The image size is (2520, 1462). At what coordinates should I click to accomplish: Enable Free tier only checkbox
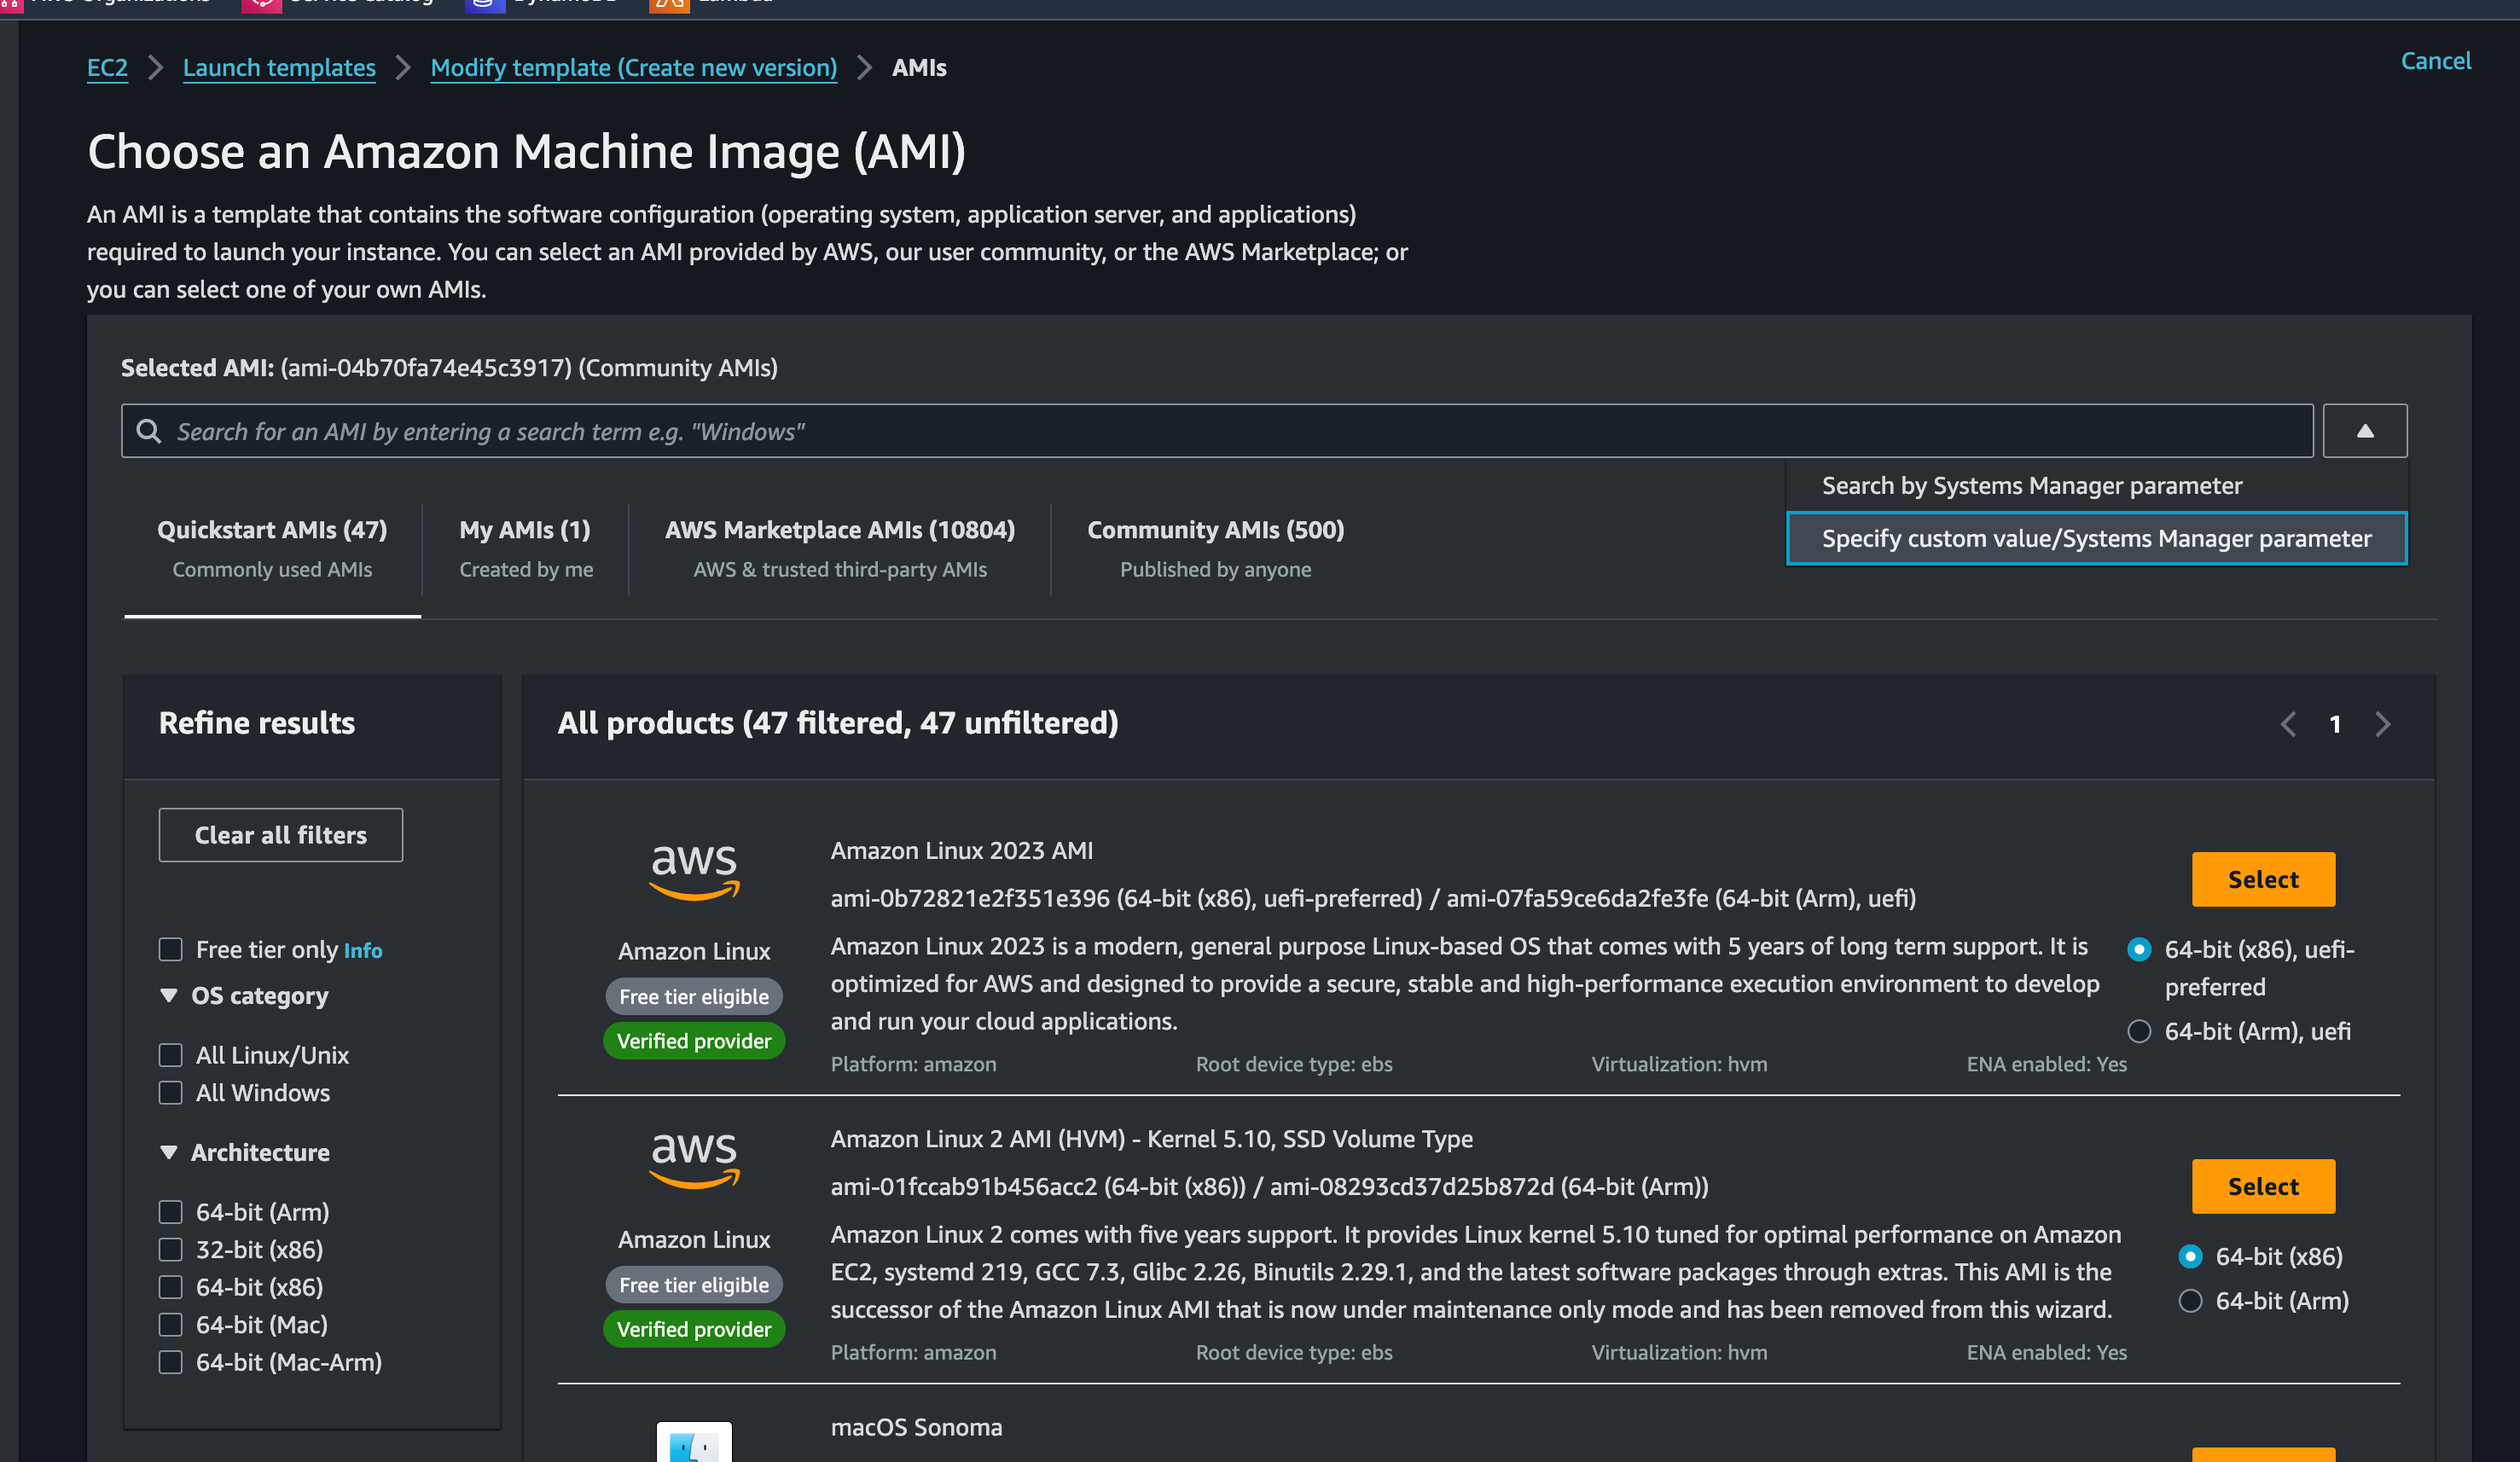tap(171, 949)
